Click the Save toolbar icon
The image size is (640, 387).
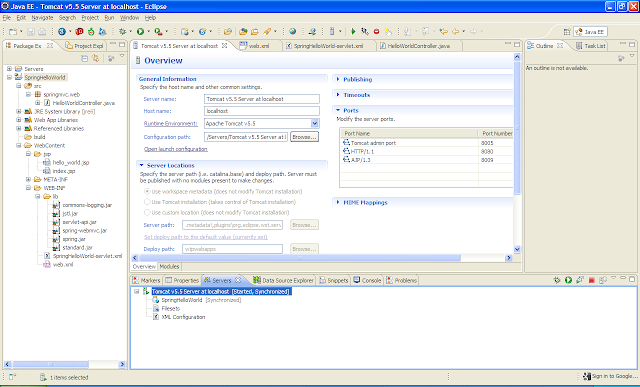tap(31, 31)
